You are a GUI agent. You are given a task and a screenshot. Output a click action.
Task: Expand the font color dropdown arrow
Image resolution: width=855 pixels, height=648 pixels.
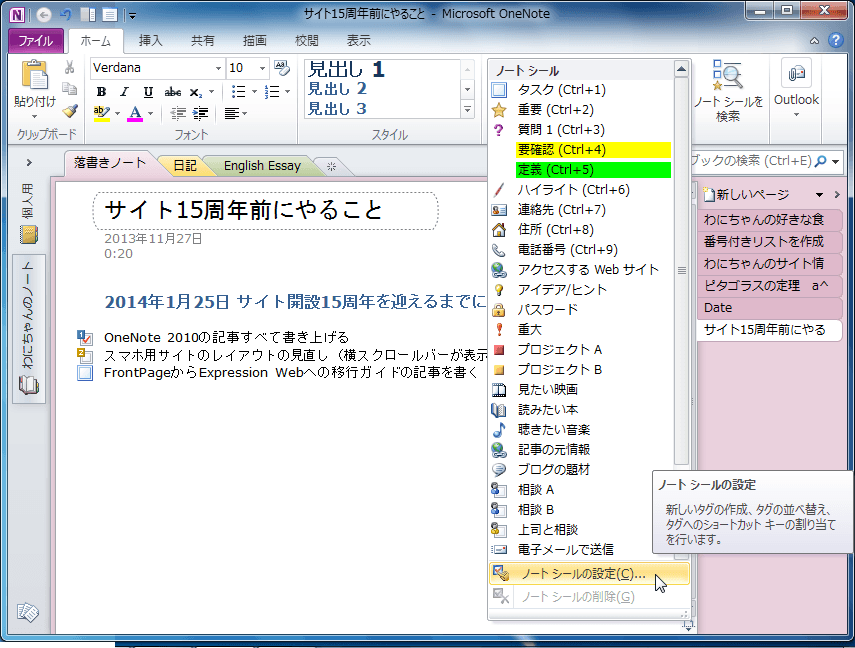(150, 113)
